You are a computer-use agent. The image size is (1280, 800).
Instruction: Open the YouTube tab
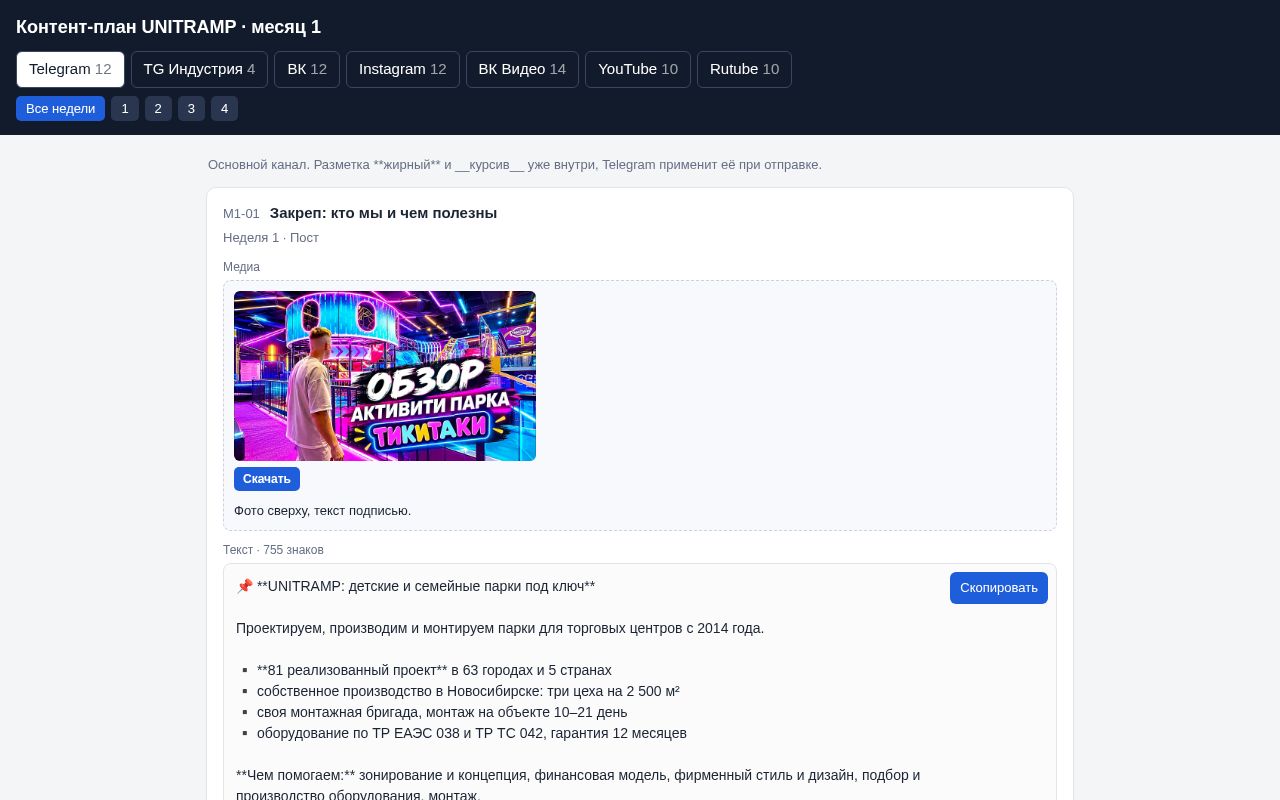pyautogui.click(x=638, y=69)
